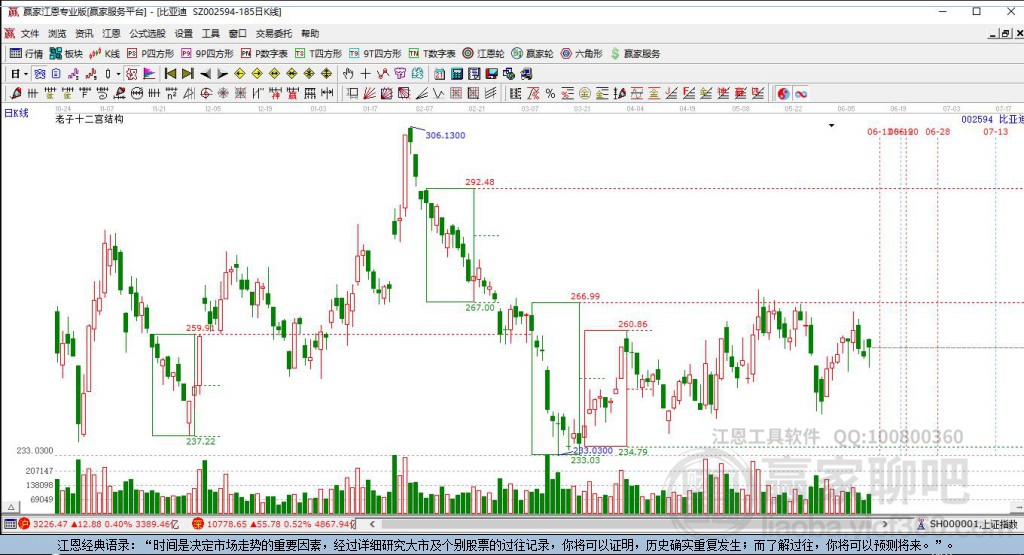Click the purple flag chart icon

coord(149,74)
